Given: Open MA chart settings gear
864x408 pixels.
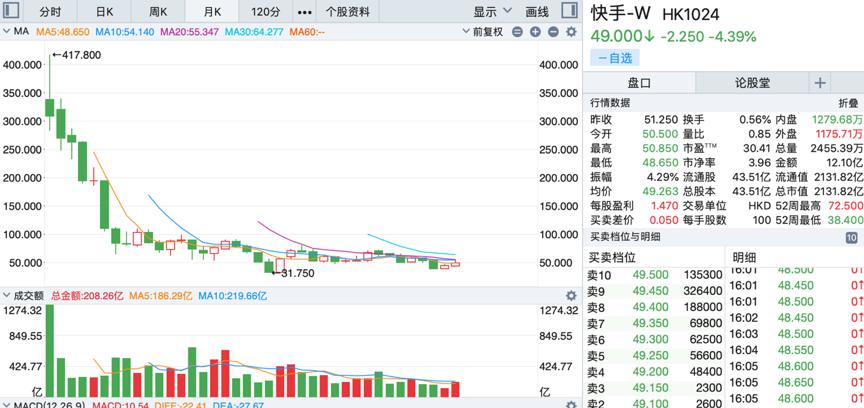Looking at the screenshot, I should point(571,32).
